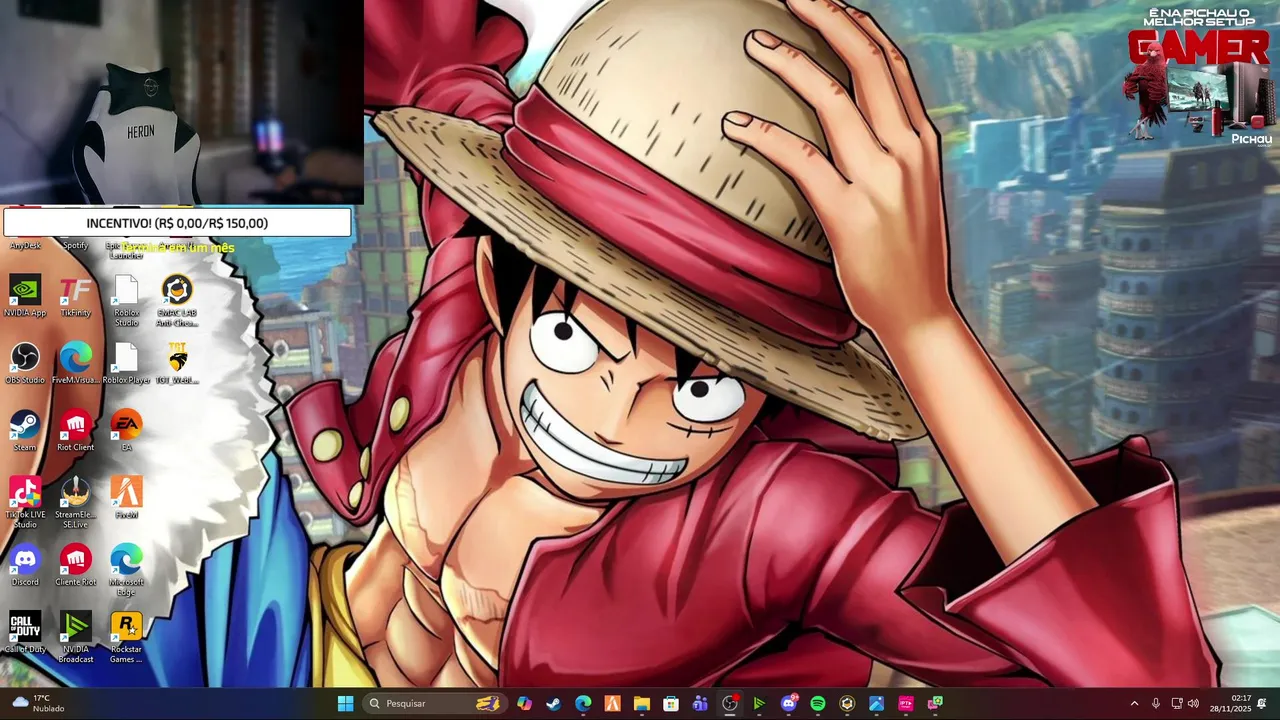Open Spotify from the taskbar
Viewport: 1280px width, 720px height.
818,703
